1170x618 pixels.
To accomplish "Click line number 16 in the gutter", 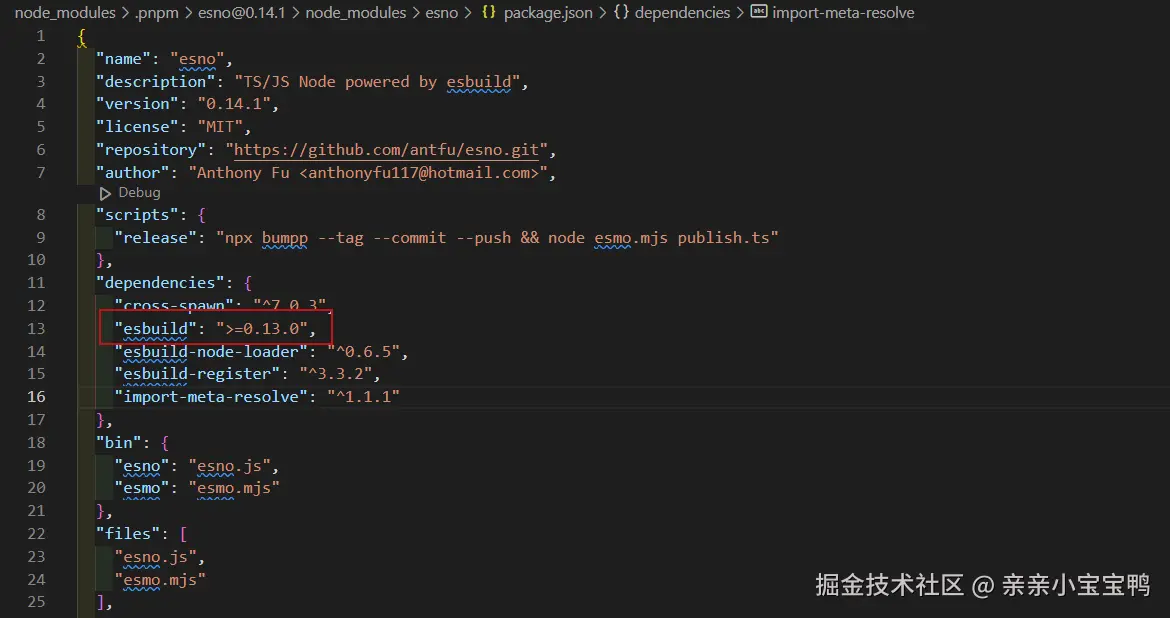I will click(x=36, y=397).
